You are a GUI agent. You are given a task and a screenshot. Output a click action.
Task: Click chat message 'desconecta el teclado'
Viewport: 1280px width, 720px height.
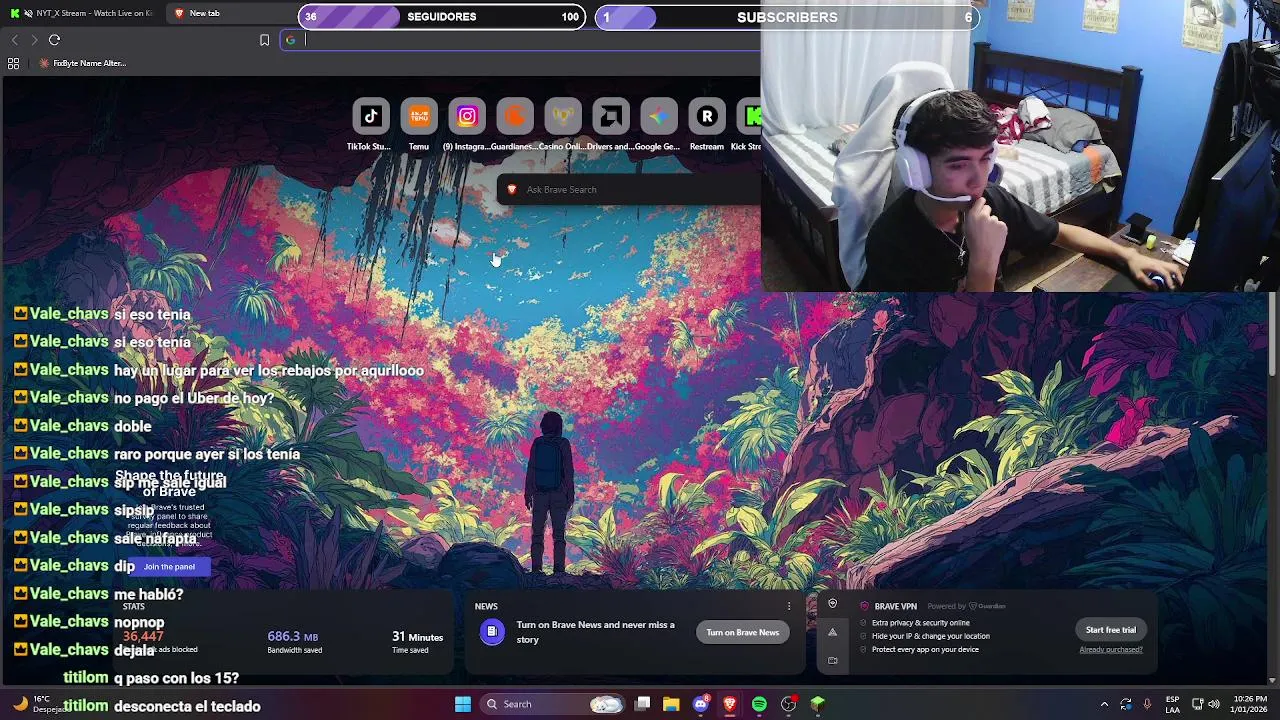(x=187, y=706)
